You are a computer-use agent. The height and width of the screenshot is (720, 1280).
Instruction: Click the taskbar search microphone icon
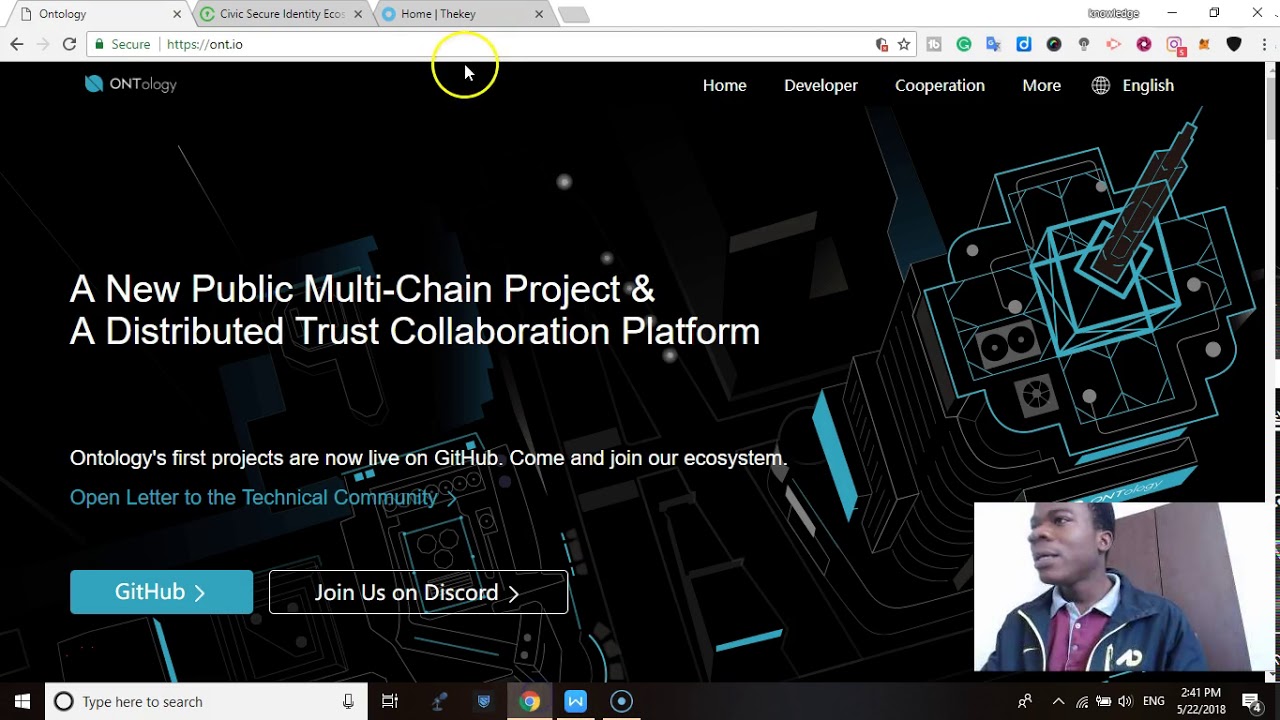348,701
